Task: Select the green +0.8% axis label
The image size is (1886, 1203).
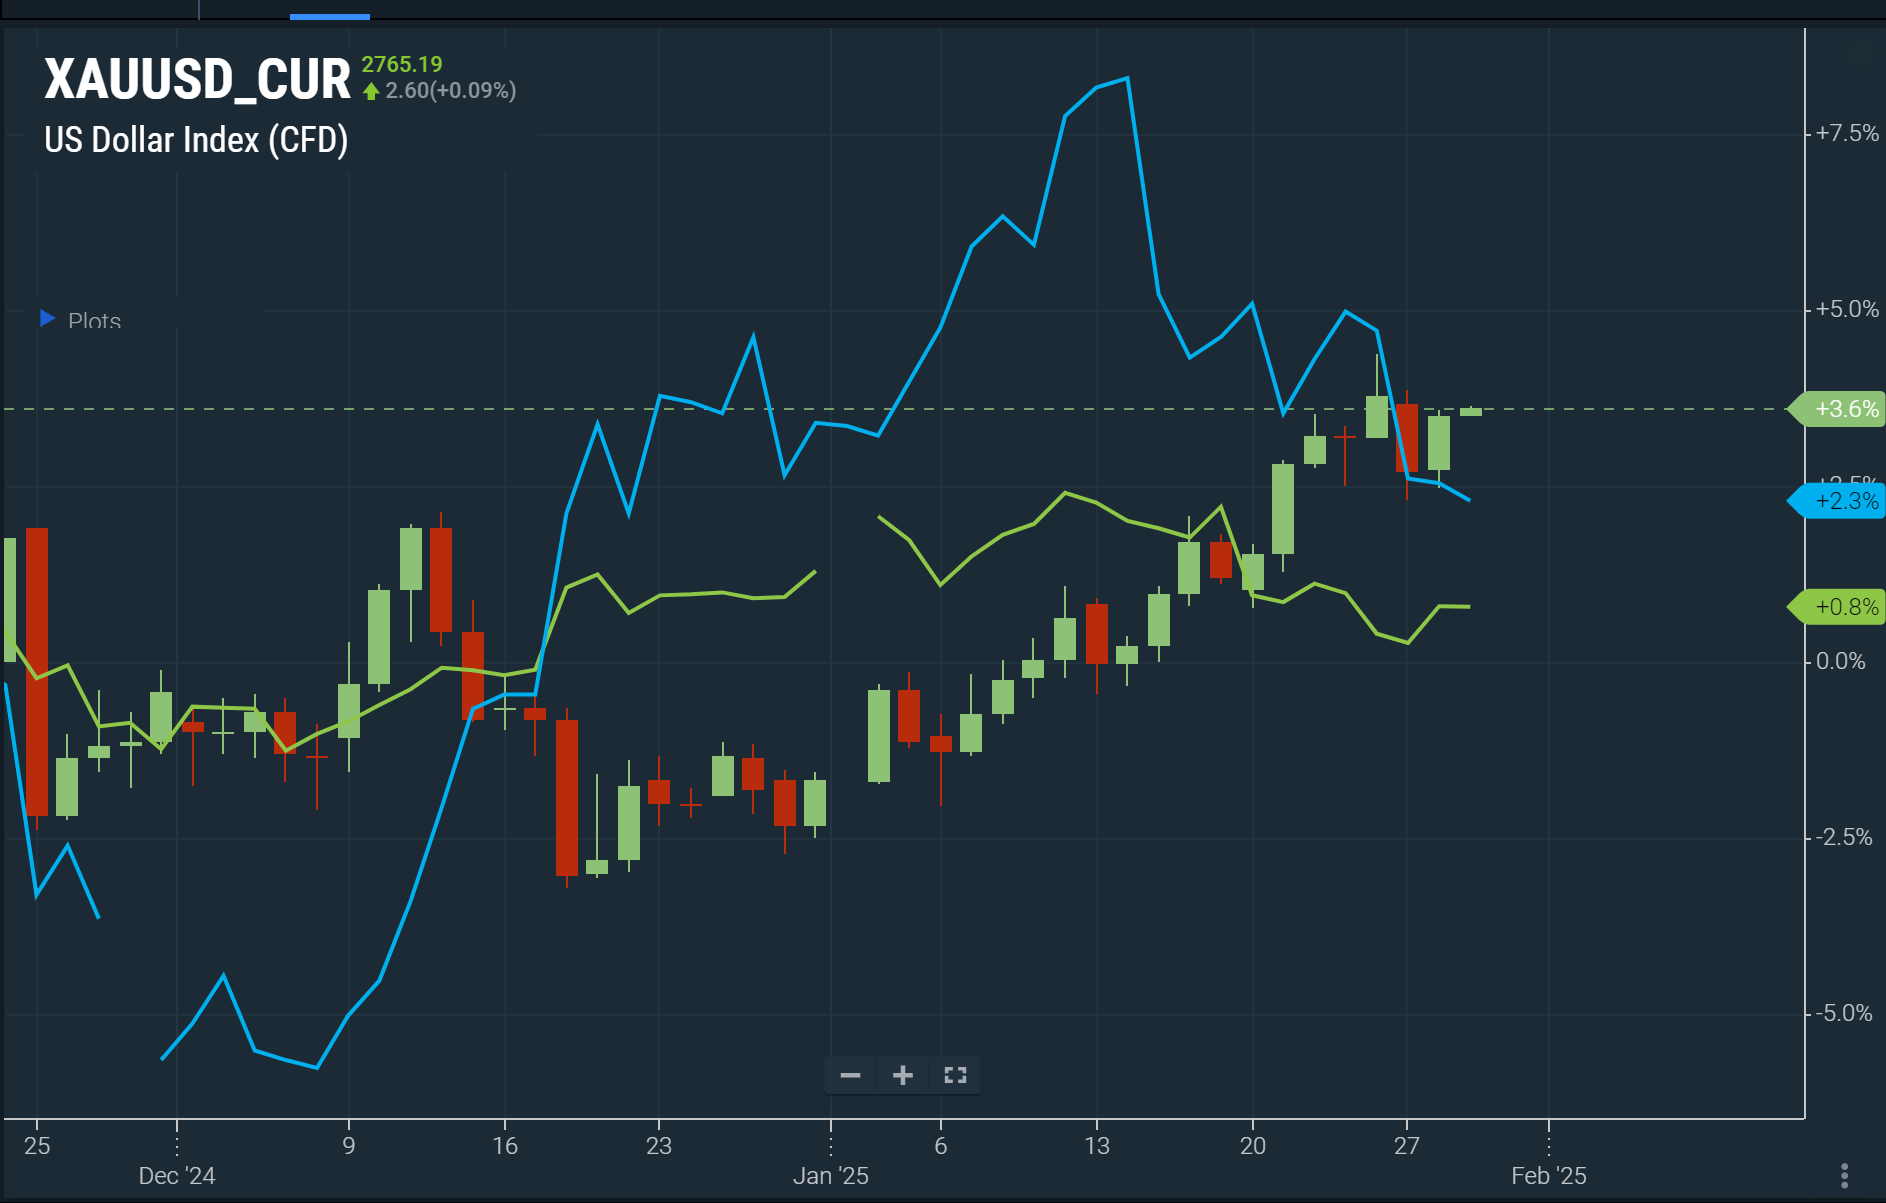Action: pos(1844,607)
